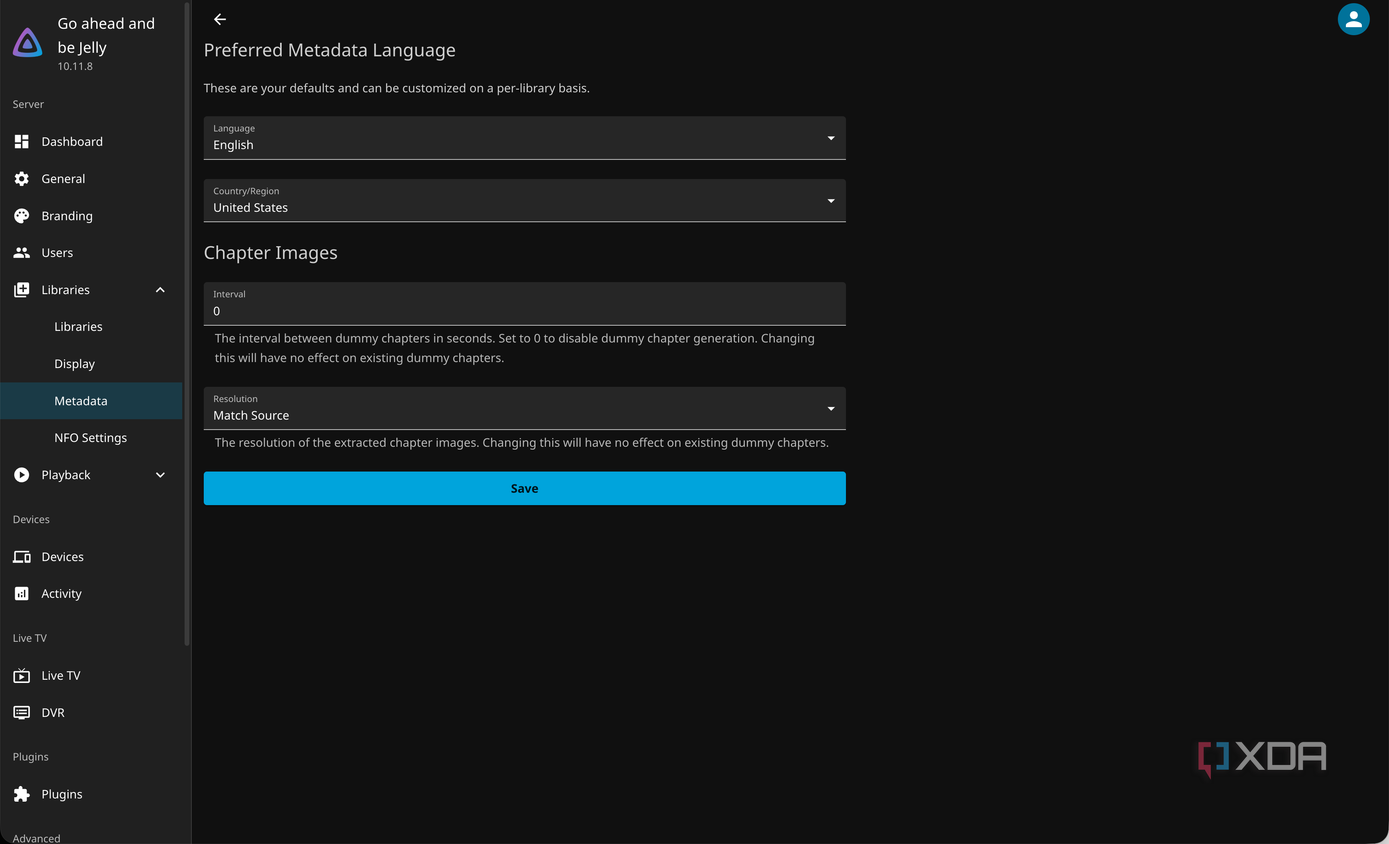Click the 'Go ahead and be Jelly' server name
Viewport: 1389px width, 844px height.
(106, 35)
